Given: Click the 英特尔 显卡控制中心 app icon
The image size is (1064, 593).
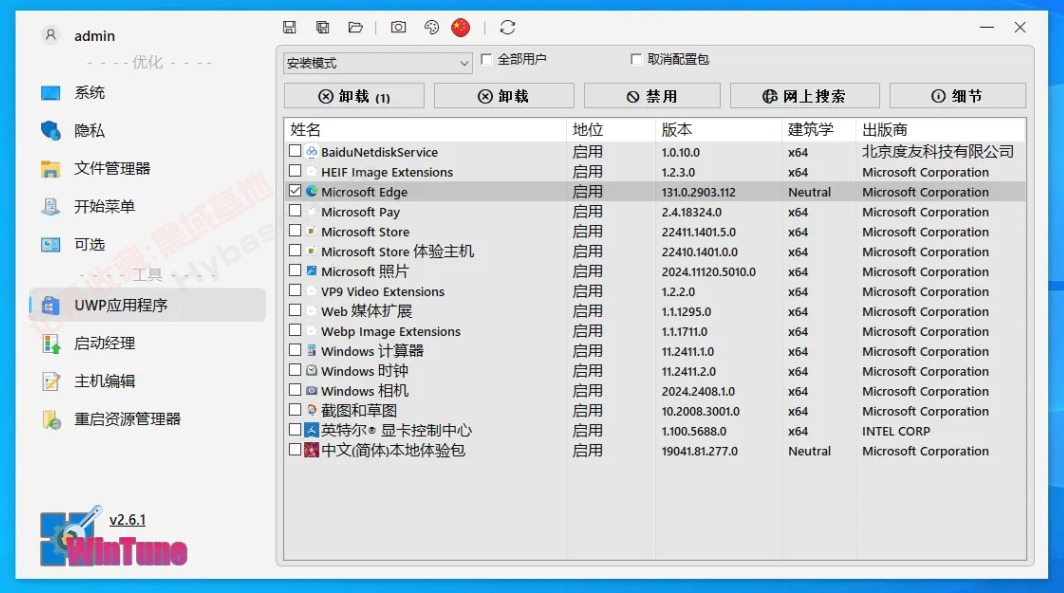Looking at the screenshot, I should tap(311, 430).
